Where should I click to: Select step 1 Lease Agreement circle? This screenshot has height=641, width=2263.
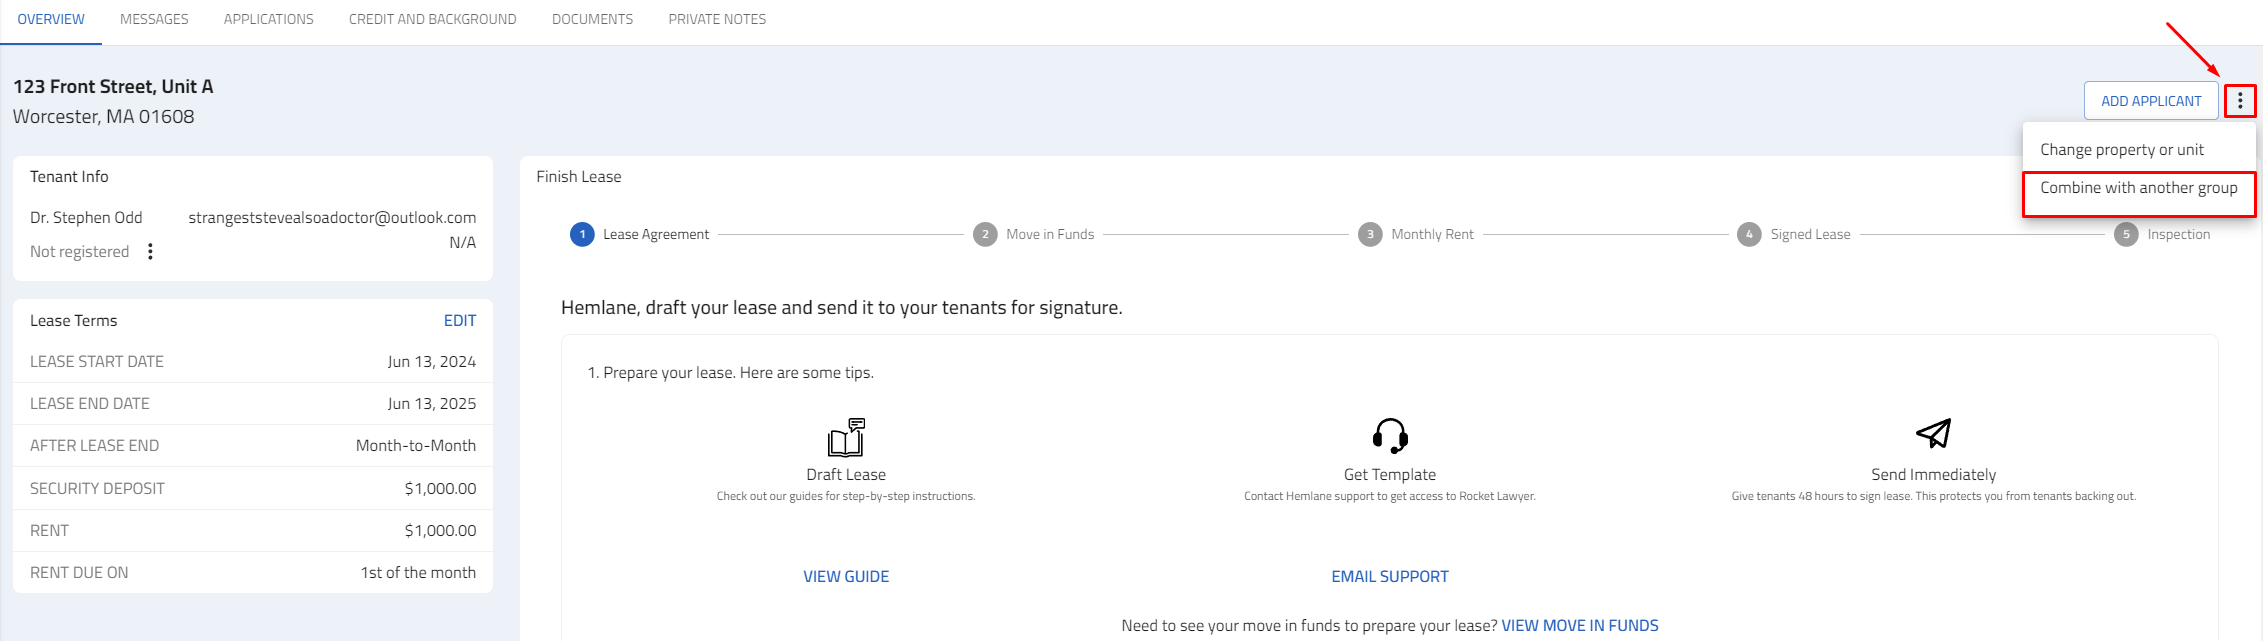pyautogui.click(x=582, y=234)
